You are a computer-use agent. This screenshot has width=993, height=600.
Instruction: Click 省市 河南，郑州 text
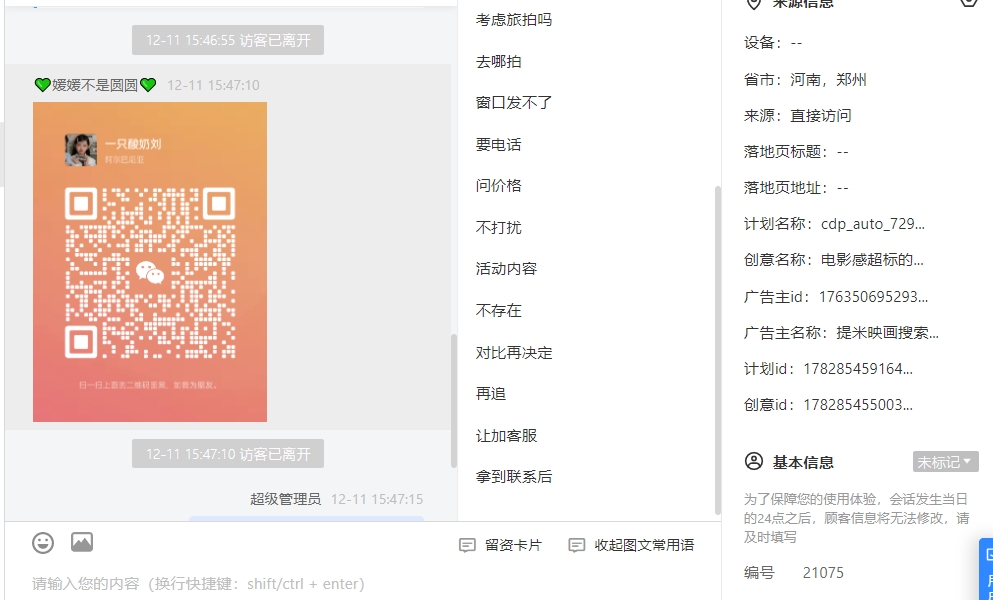point(805,79)
